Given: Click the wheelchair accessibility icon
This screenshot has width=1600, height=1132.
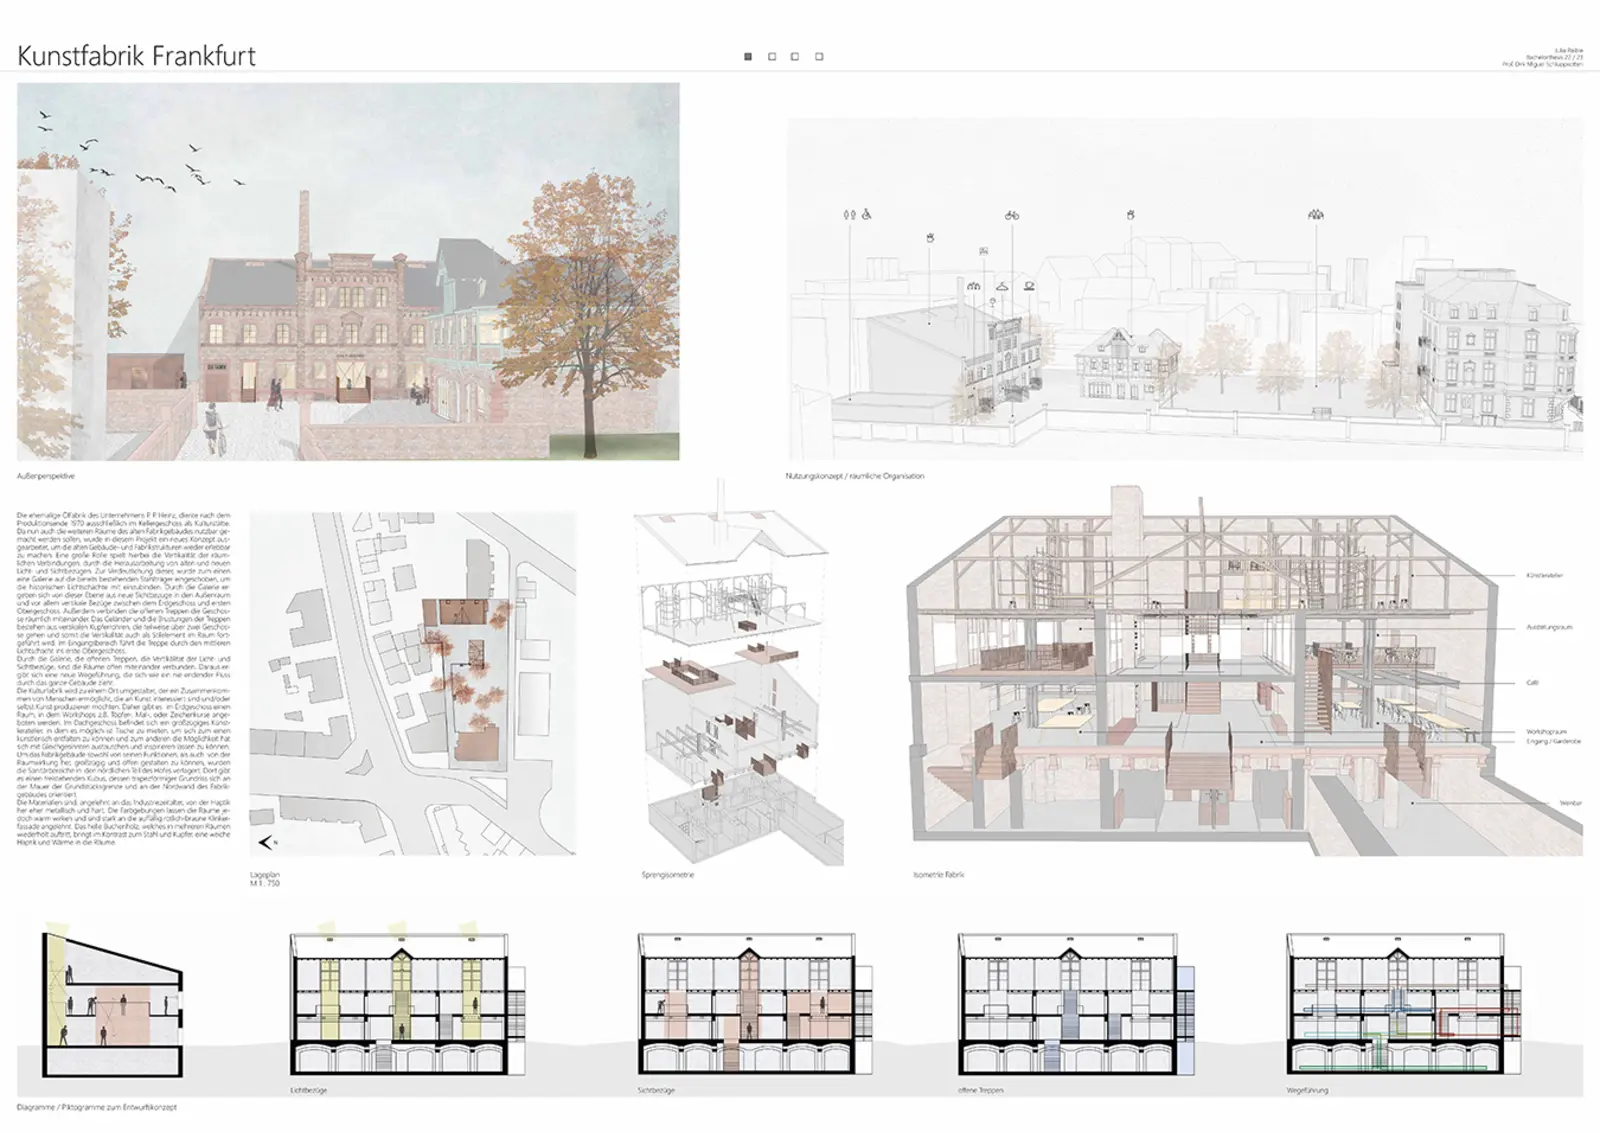Looking at the screenshot, I should tap(866, 213).
